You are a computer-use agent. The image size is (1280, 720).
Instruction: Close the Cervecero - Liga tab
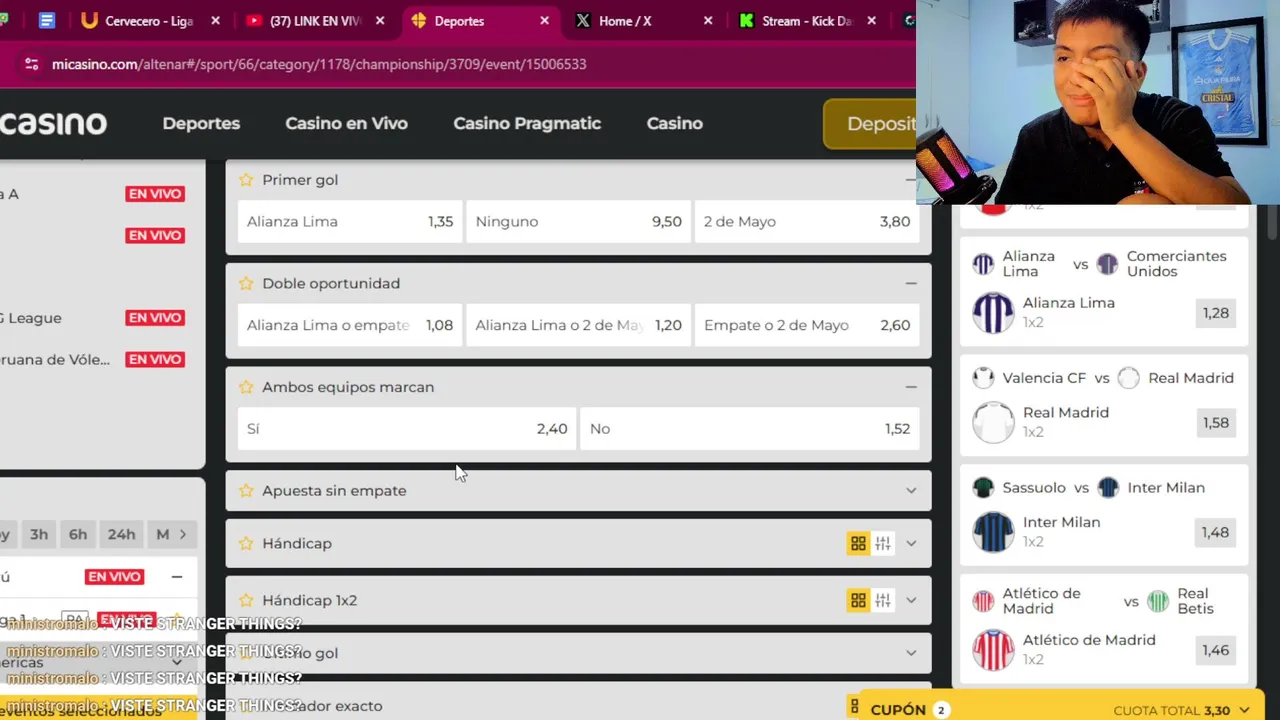(x=215, y=21)
